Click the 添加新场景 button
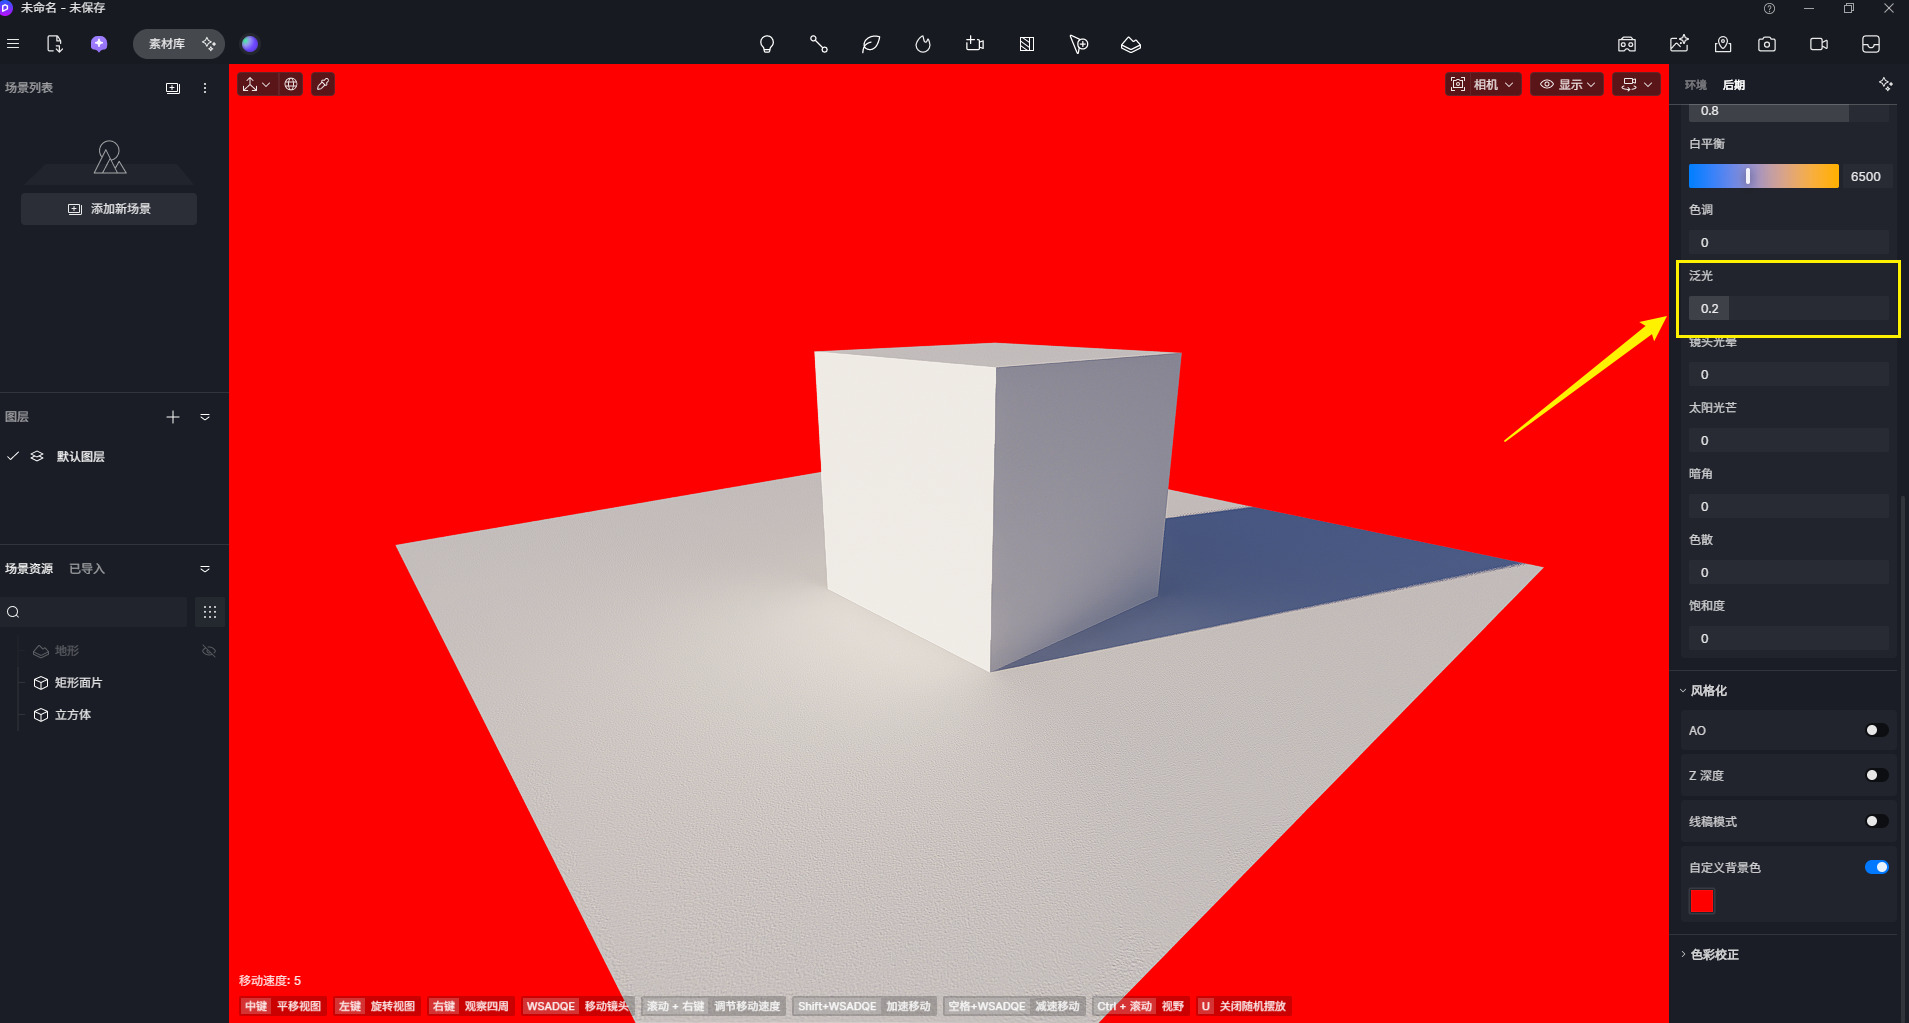1909x1023 pixels. click(x=109, y=209)
